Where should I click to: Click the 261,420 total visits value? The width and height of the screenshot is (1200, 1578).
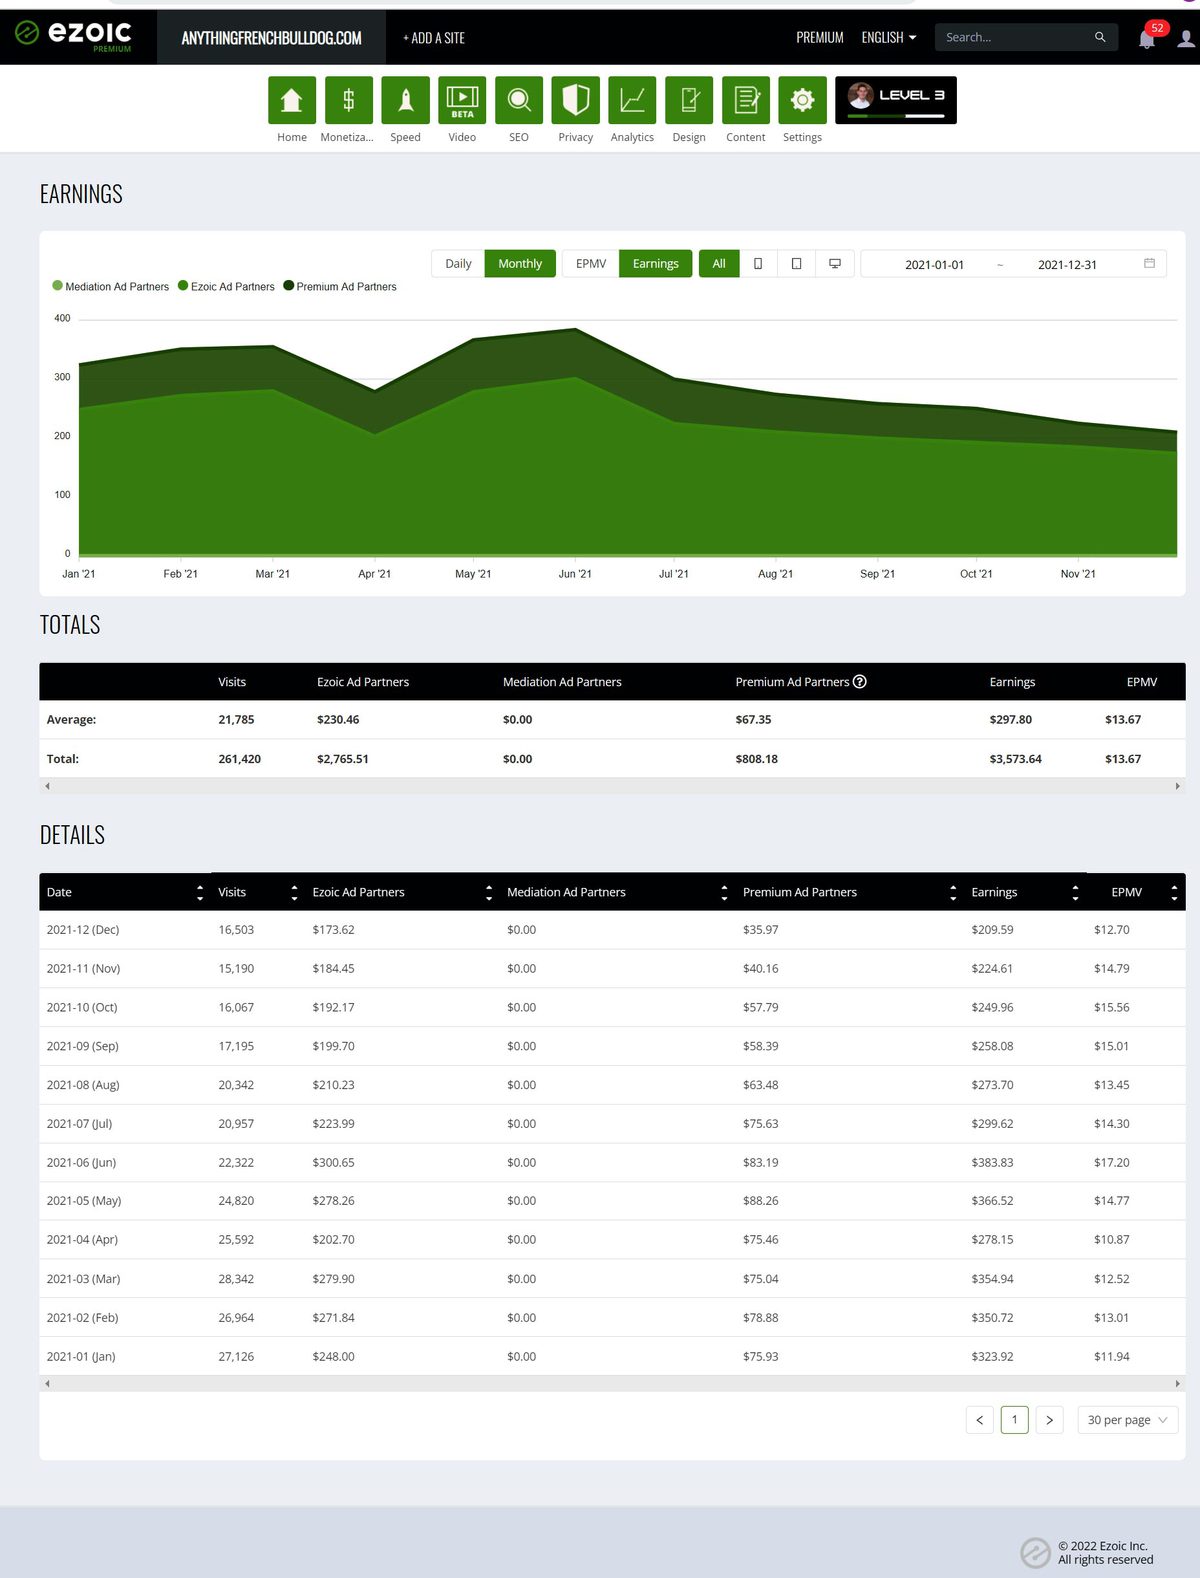pos(239,759)
